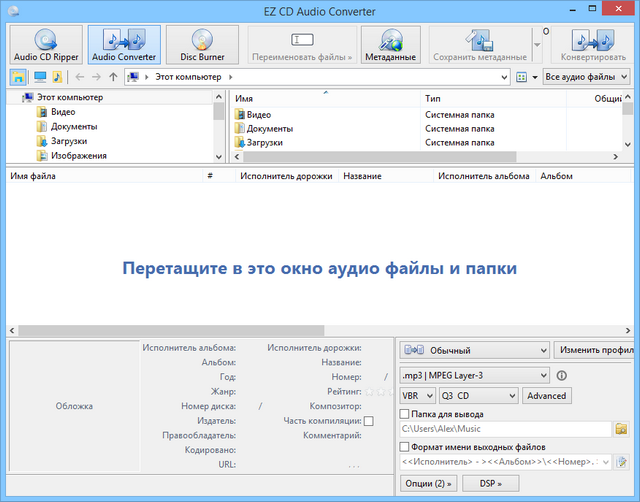Viewport: 640px width, 502px height.
Task: Expand the Все аудио файлы filter dropdown
Action: coord(585,77)
